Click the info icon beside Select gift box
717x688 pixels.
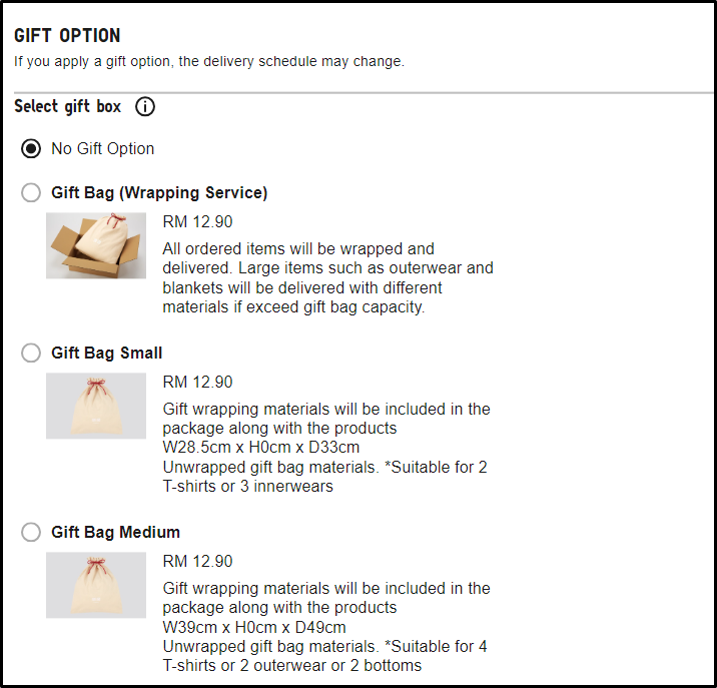click(x=145, y=107)
